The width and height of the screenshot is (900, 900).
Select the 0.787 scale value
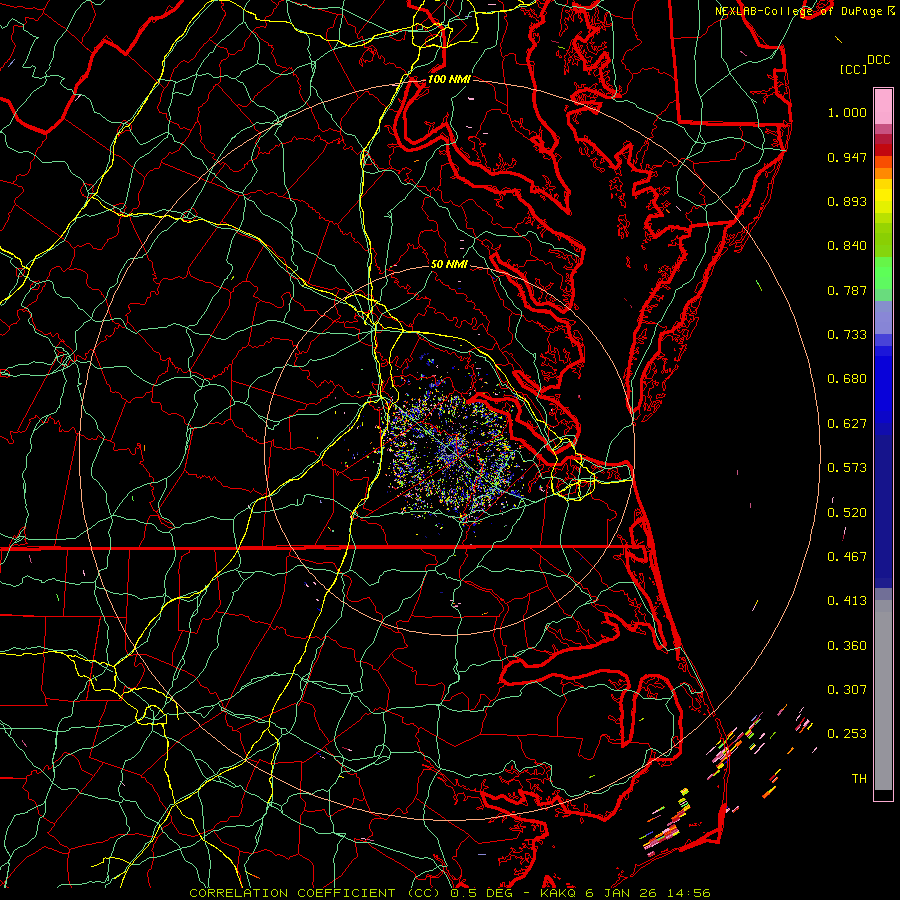coord(847,290)
